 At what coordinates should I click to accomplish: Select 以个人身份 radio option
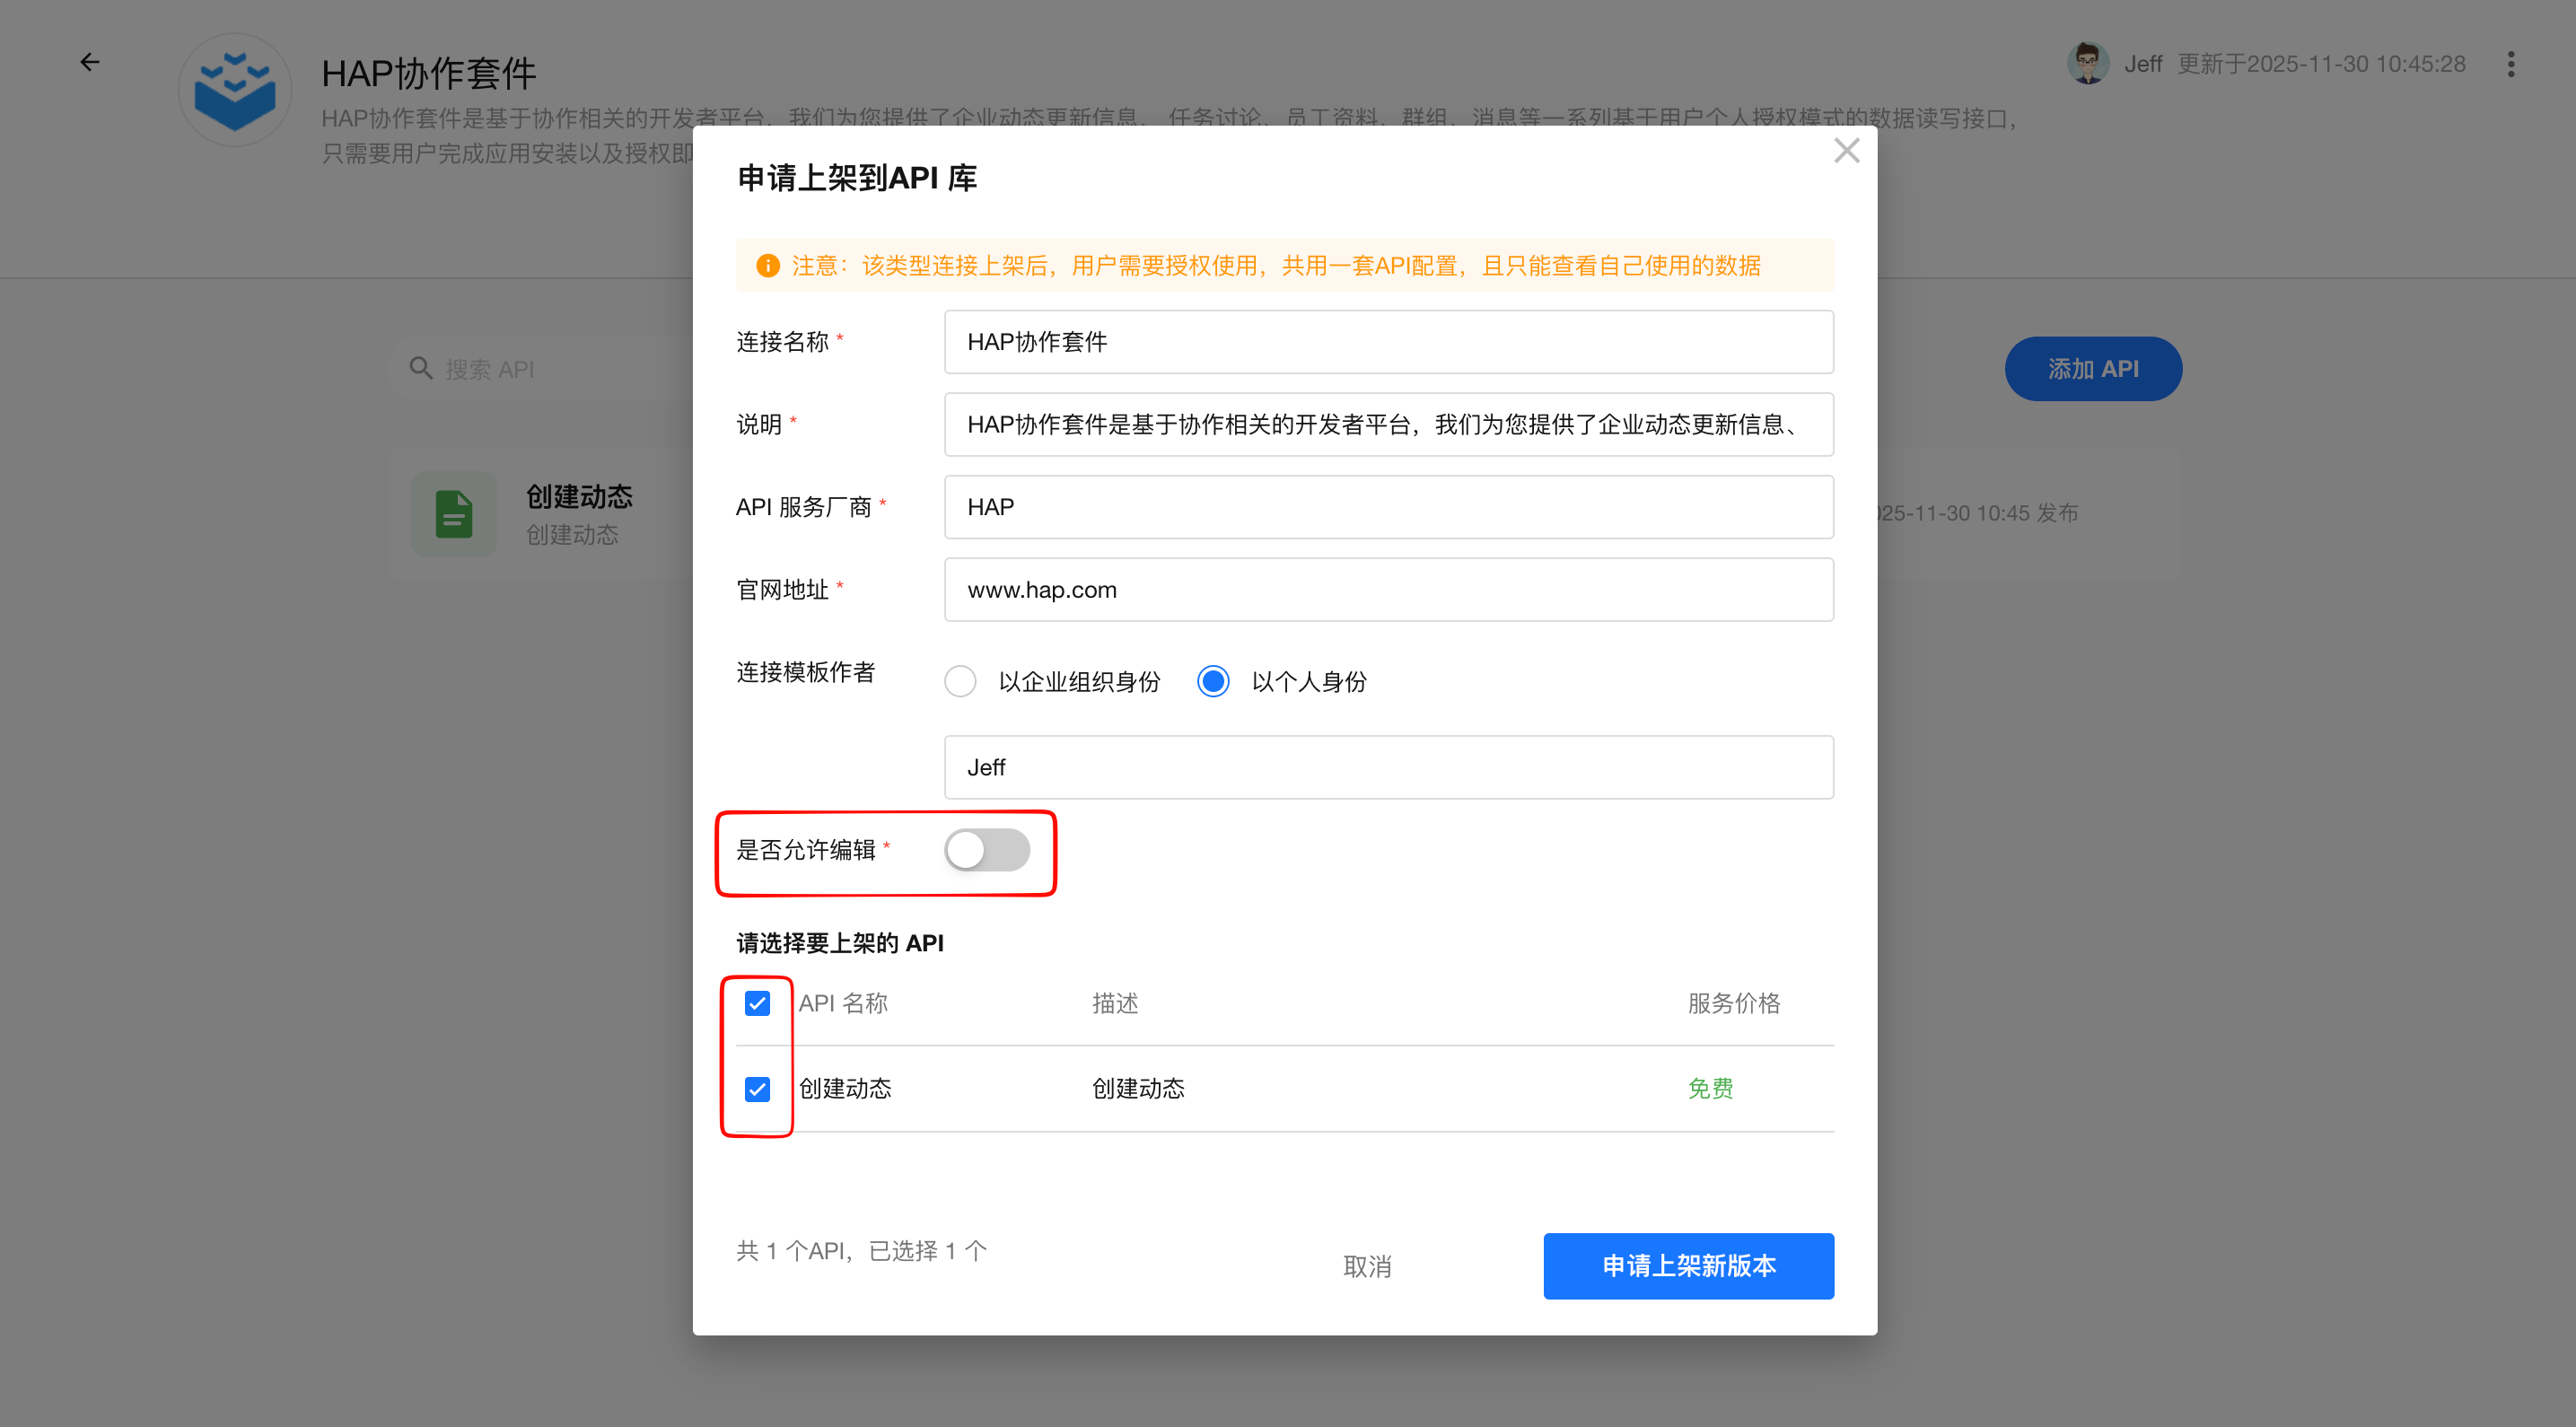(1213, 682)
